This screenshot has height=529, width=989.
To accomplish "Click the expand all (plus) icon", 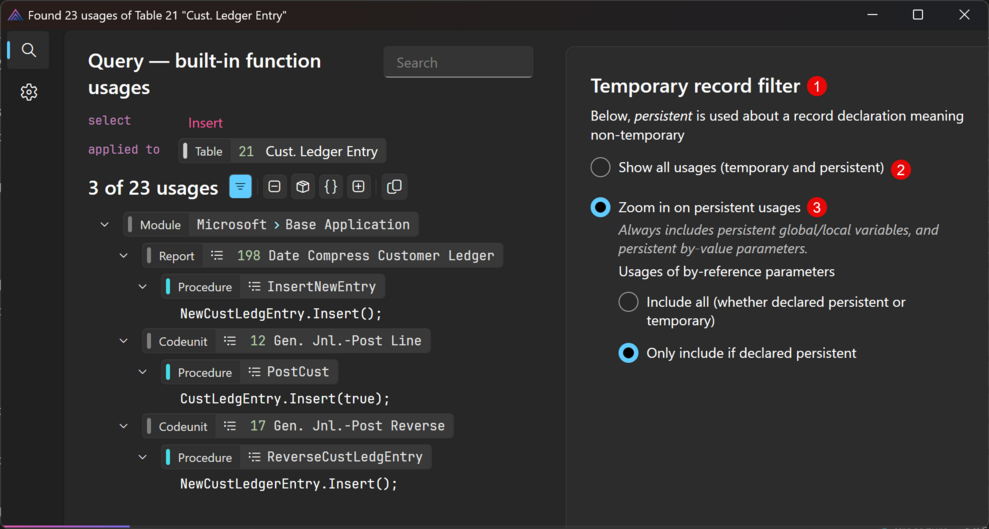I will 358,187.
